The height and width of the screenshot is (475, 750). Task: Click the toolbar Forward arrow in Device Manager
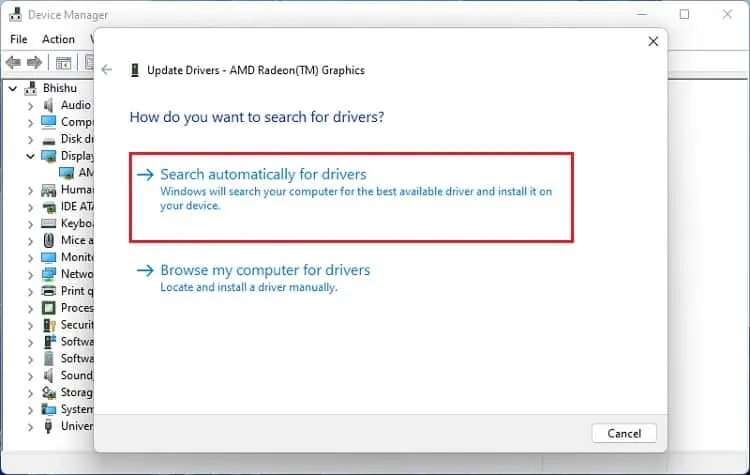34,62
